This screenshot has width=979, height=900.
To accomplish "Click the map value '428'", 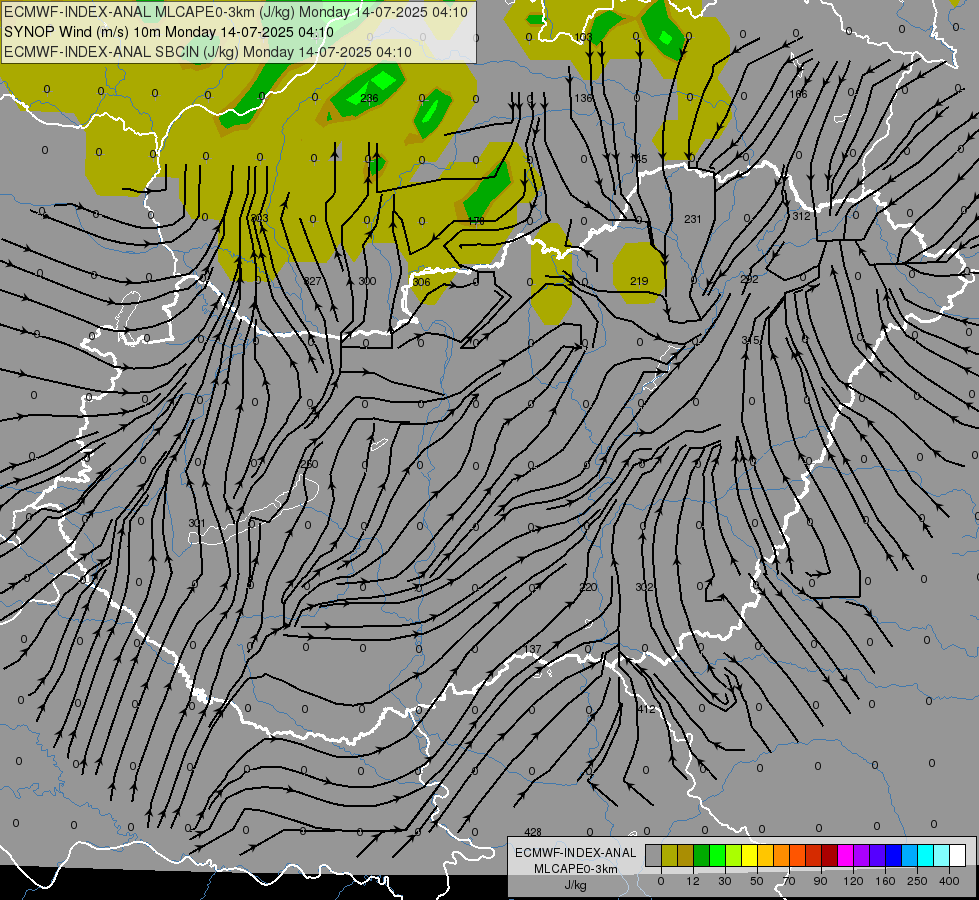I will point(533,832).
